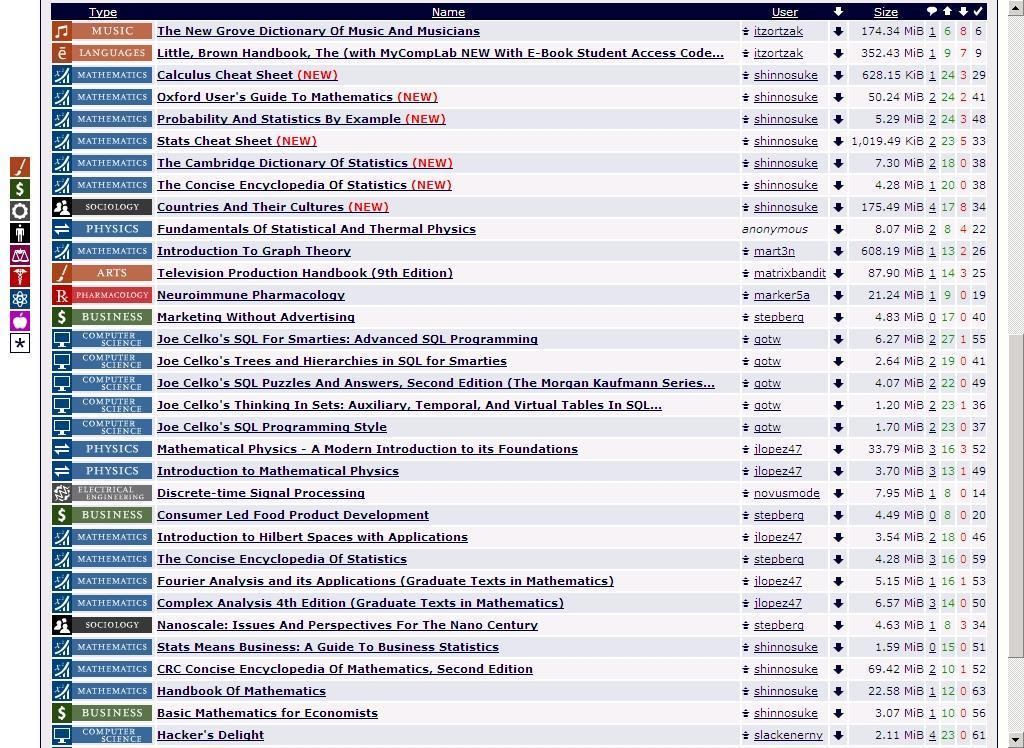Open Joe Celko's SQL Programming Style

pyautogui.click(x=272, y=427)
